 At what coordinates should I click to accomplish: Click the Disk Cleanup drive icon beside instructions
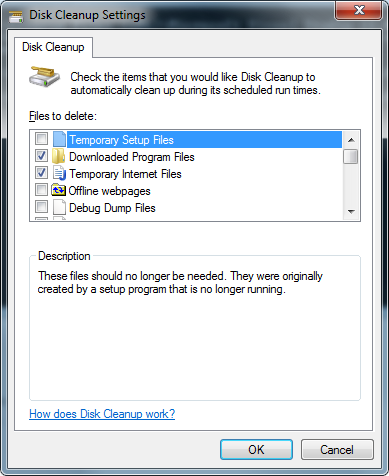[x=44, y=77]
